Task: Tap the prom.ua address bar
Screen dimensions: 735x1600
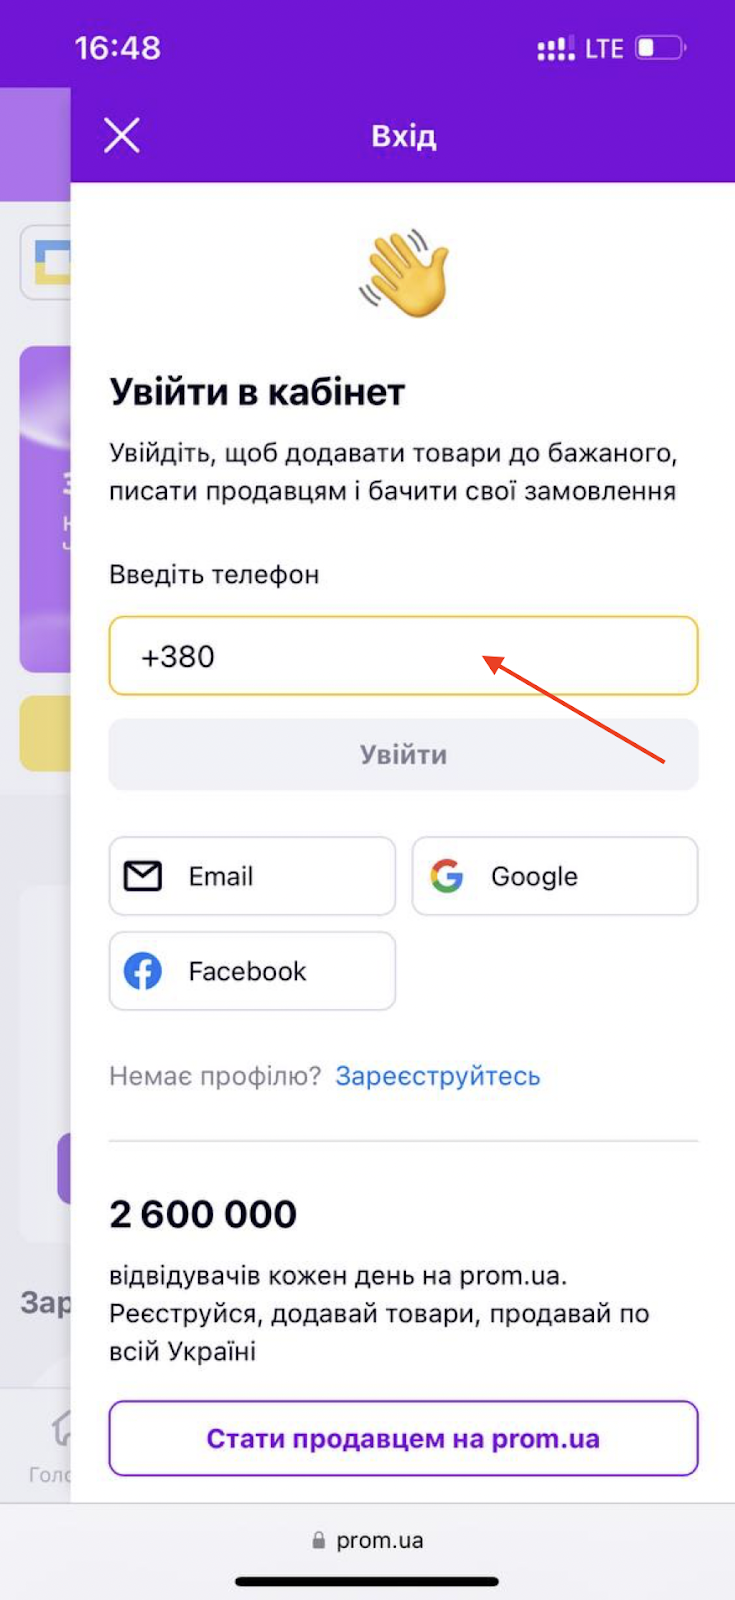Action: pyautogui.click(x=367, y=1540)
